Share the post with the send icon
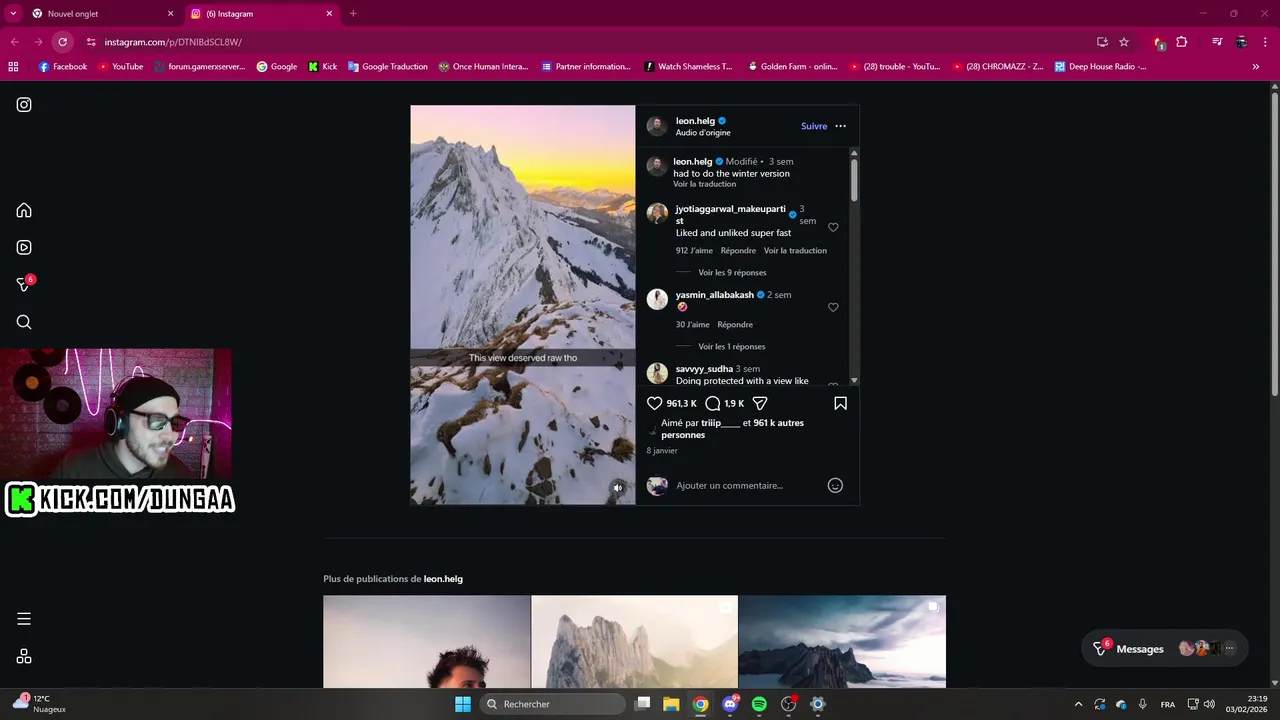This screenshot has width=1280, height=720. 760,403
